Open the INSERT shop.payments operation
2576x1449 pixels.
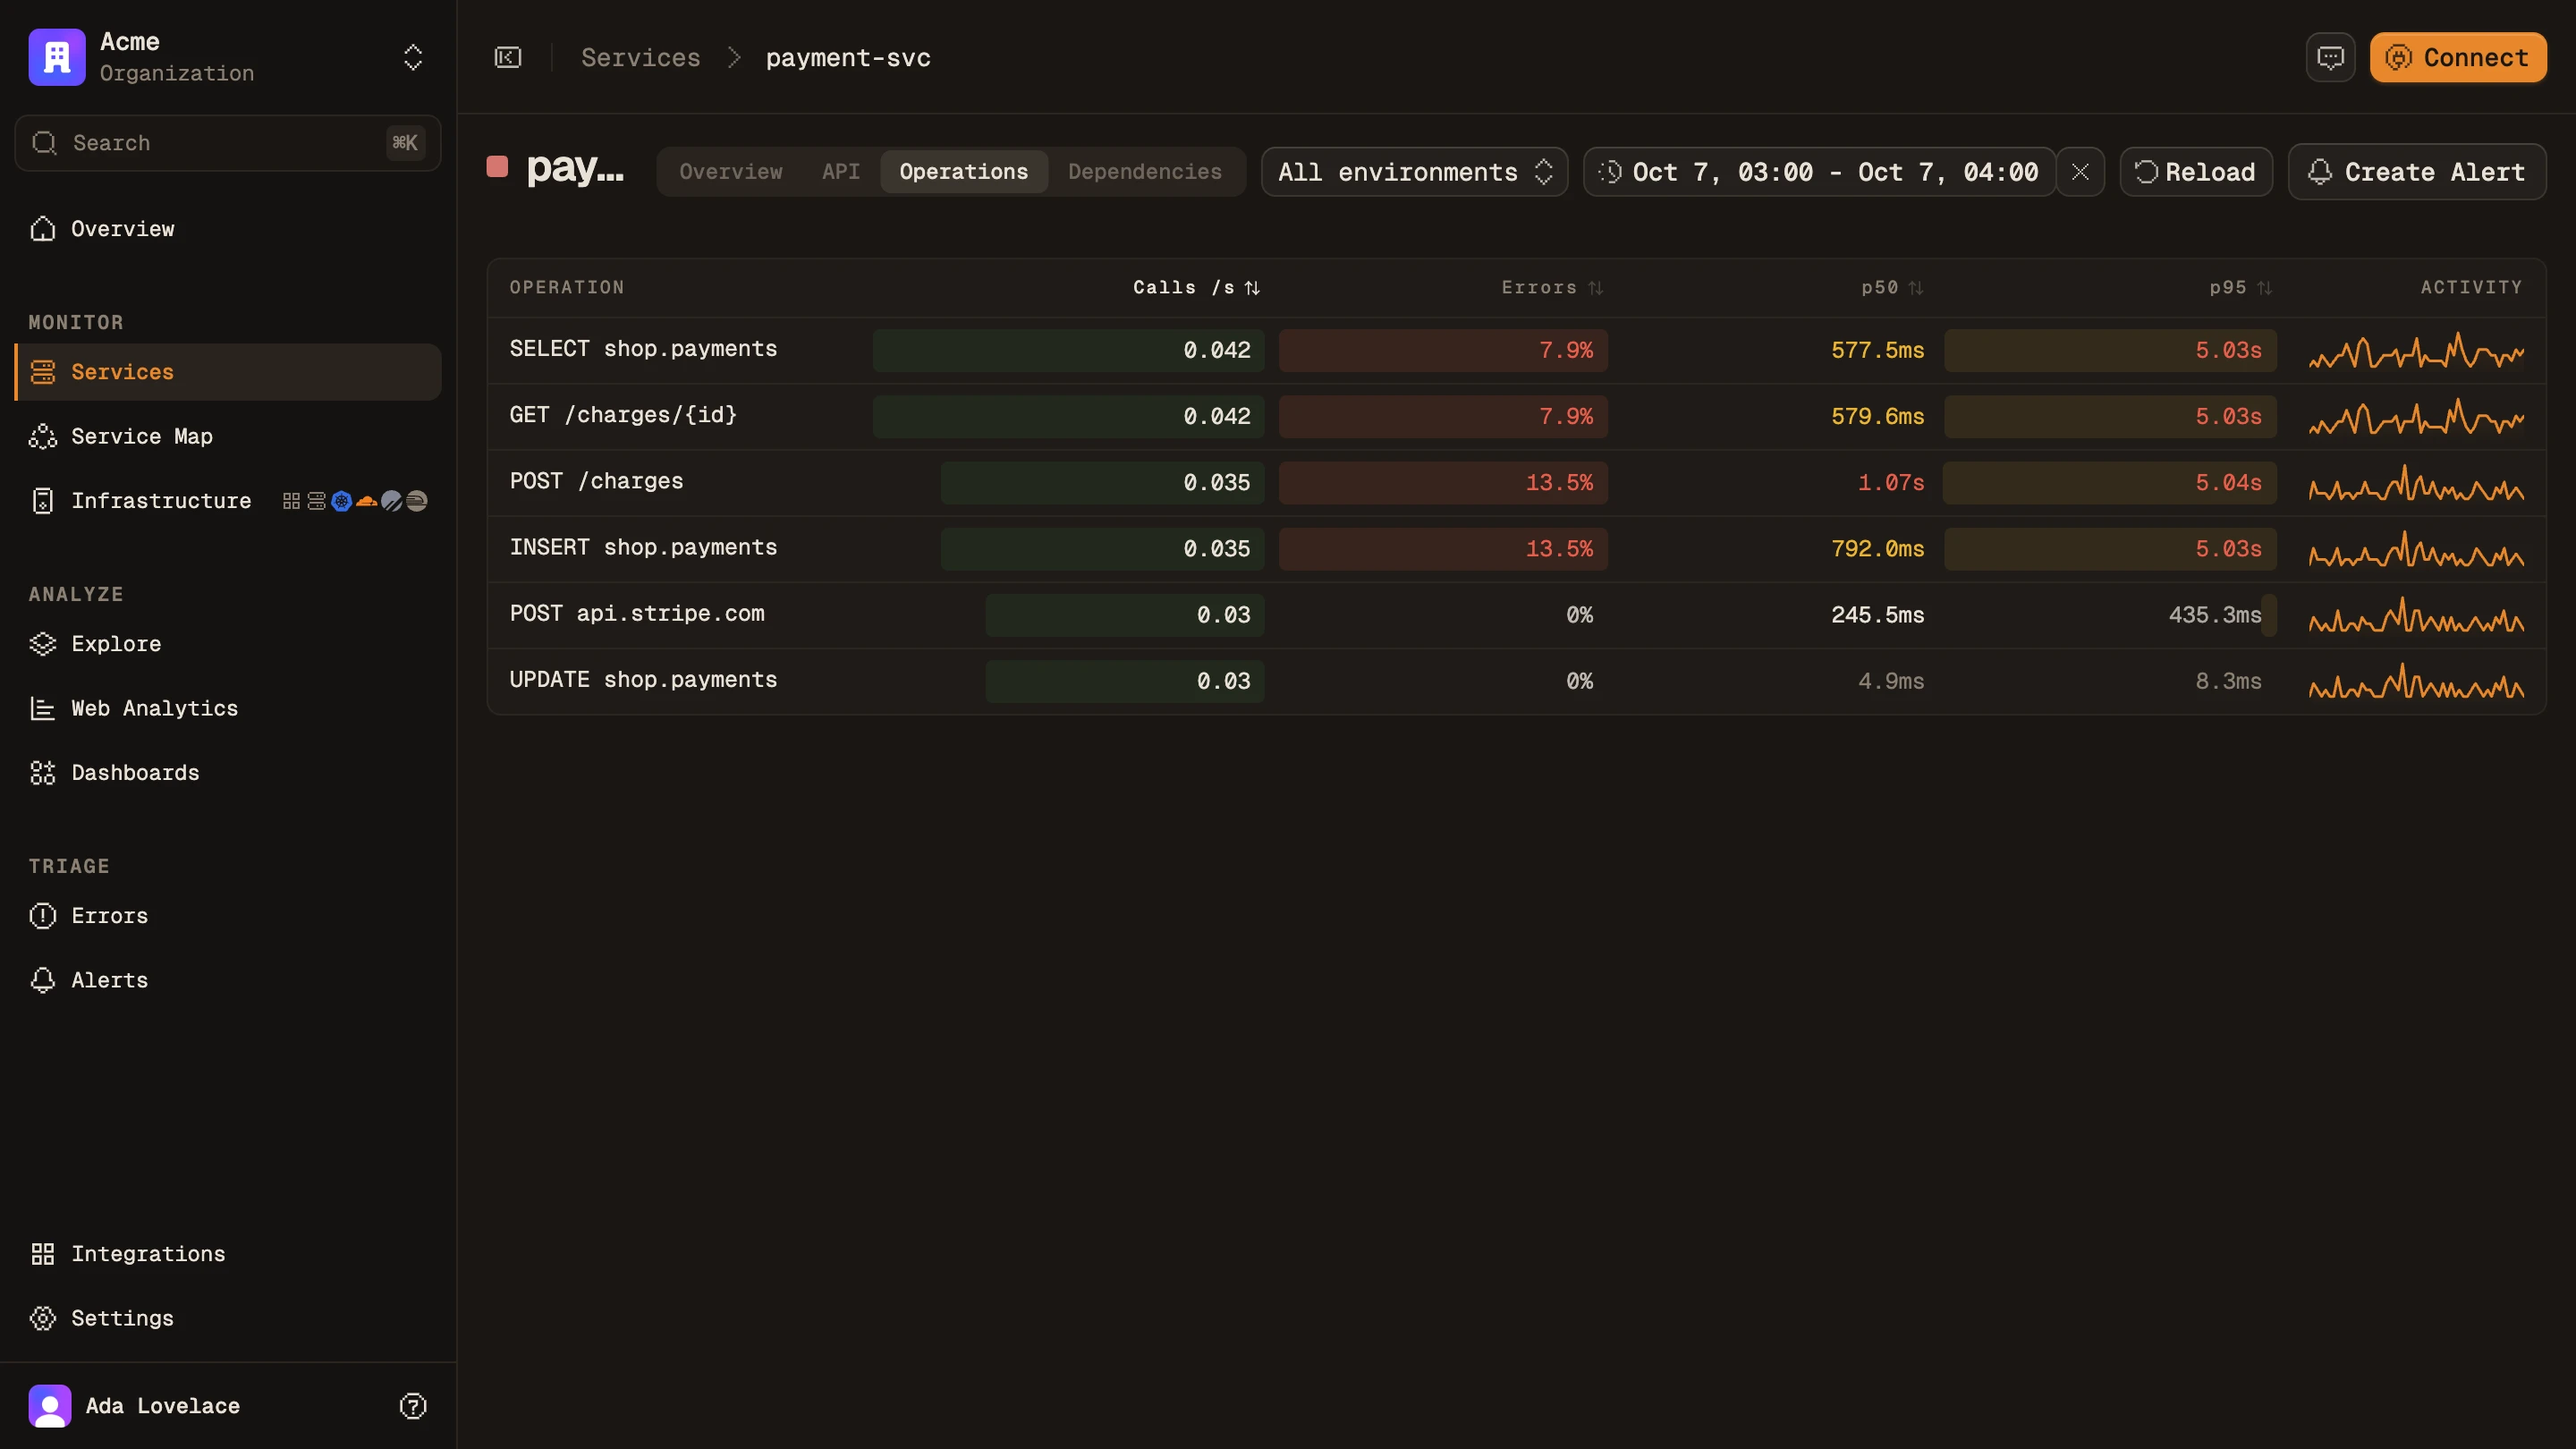(1516, 549)
